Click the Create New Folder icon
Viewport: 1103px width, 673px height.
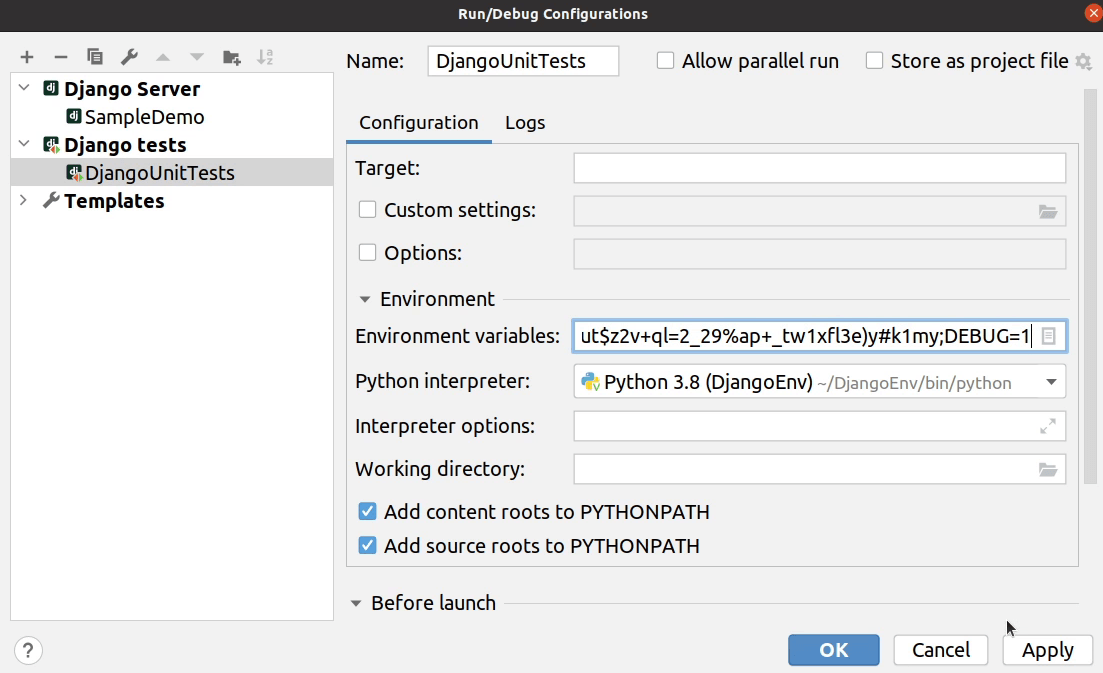point(231,58)
